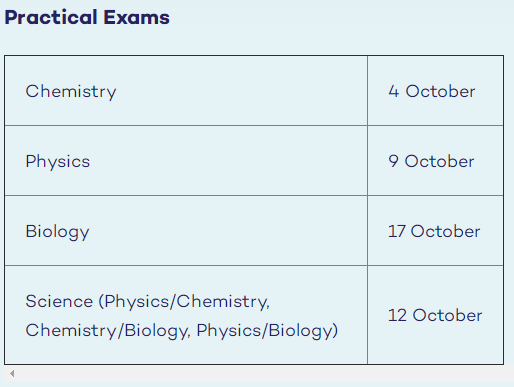Select the 17 October date cell
This screenshot has height=387, width=514.
coord(435,231)
